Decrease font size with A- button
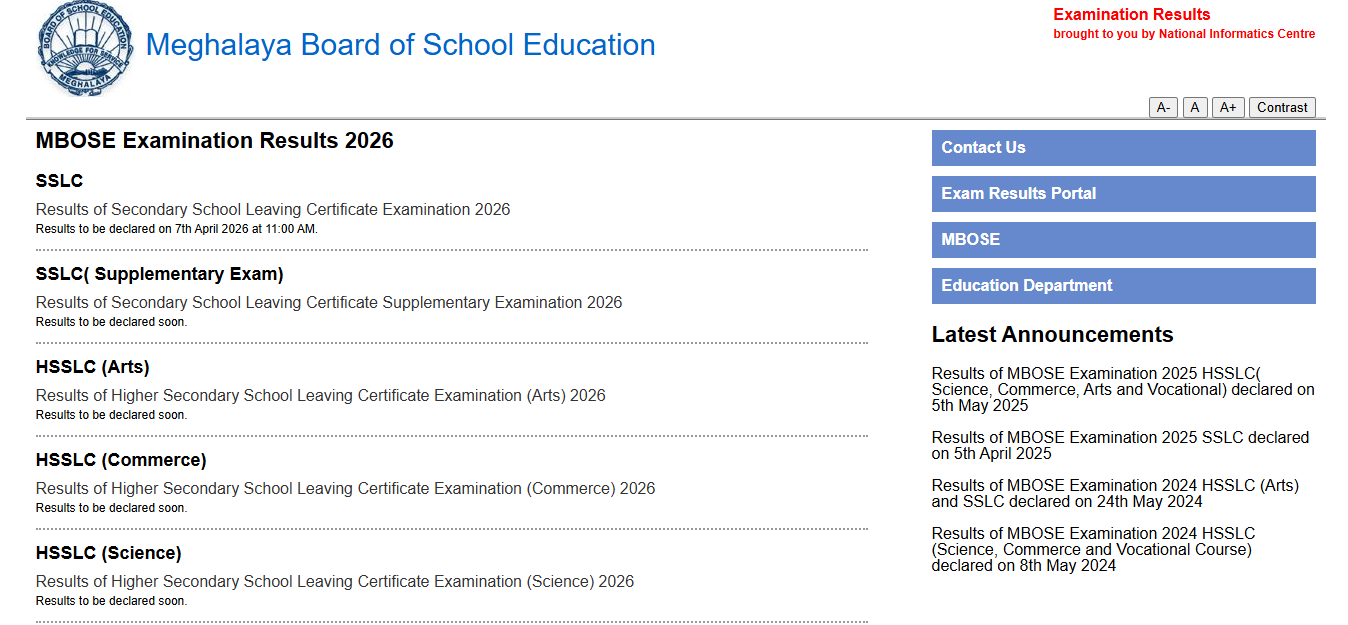The height and width of the screenshot is (625, 1348). [1163, 108]
